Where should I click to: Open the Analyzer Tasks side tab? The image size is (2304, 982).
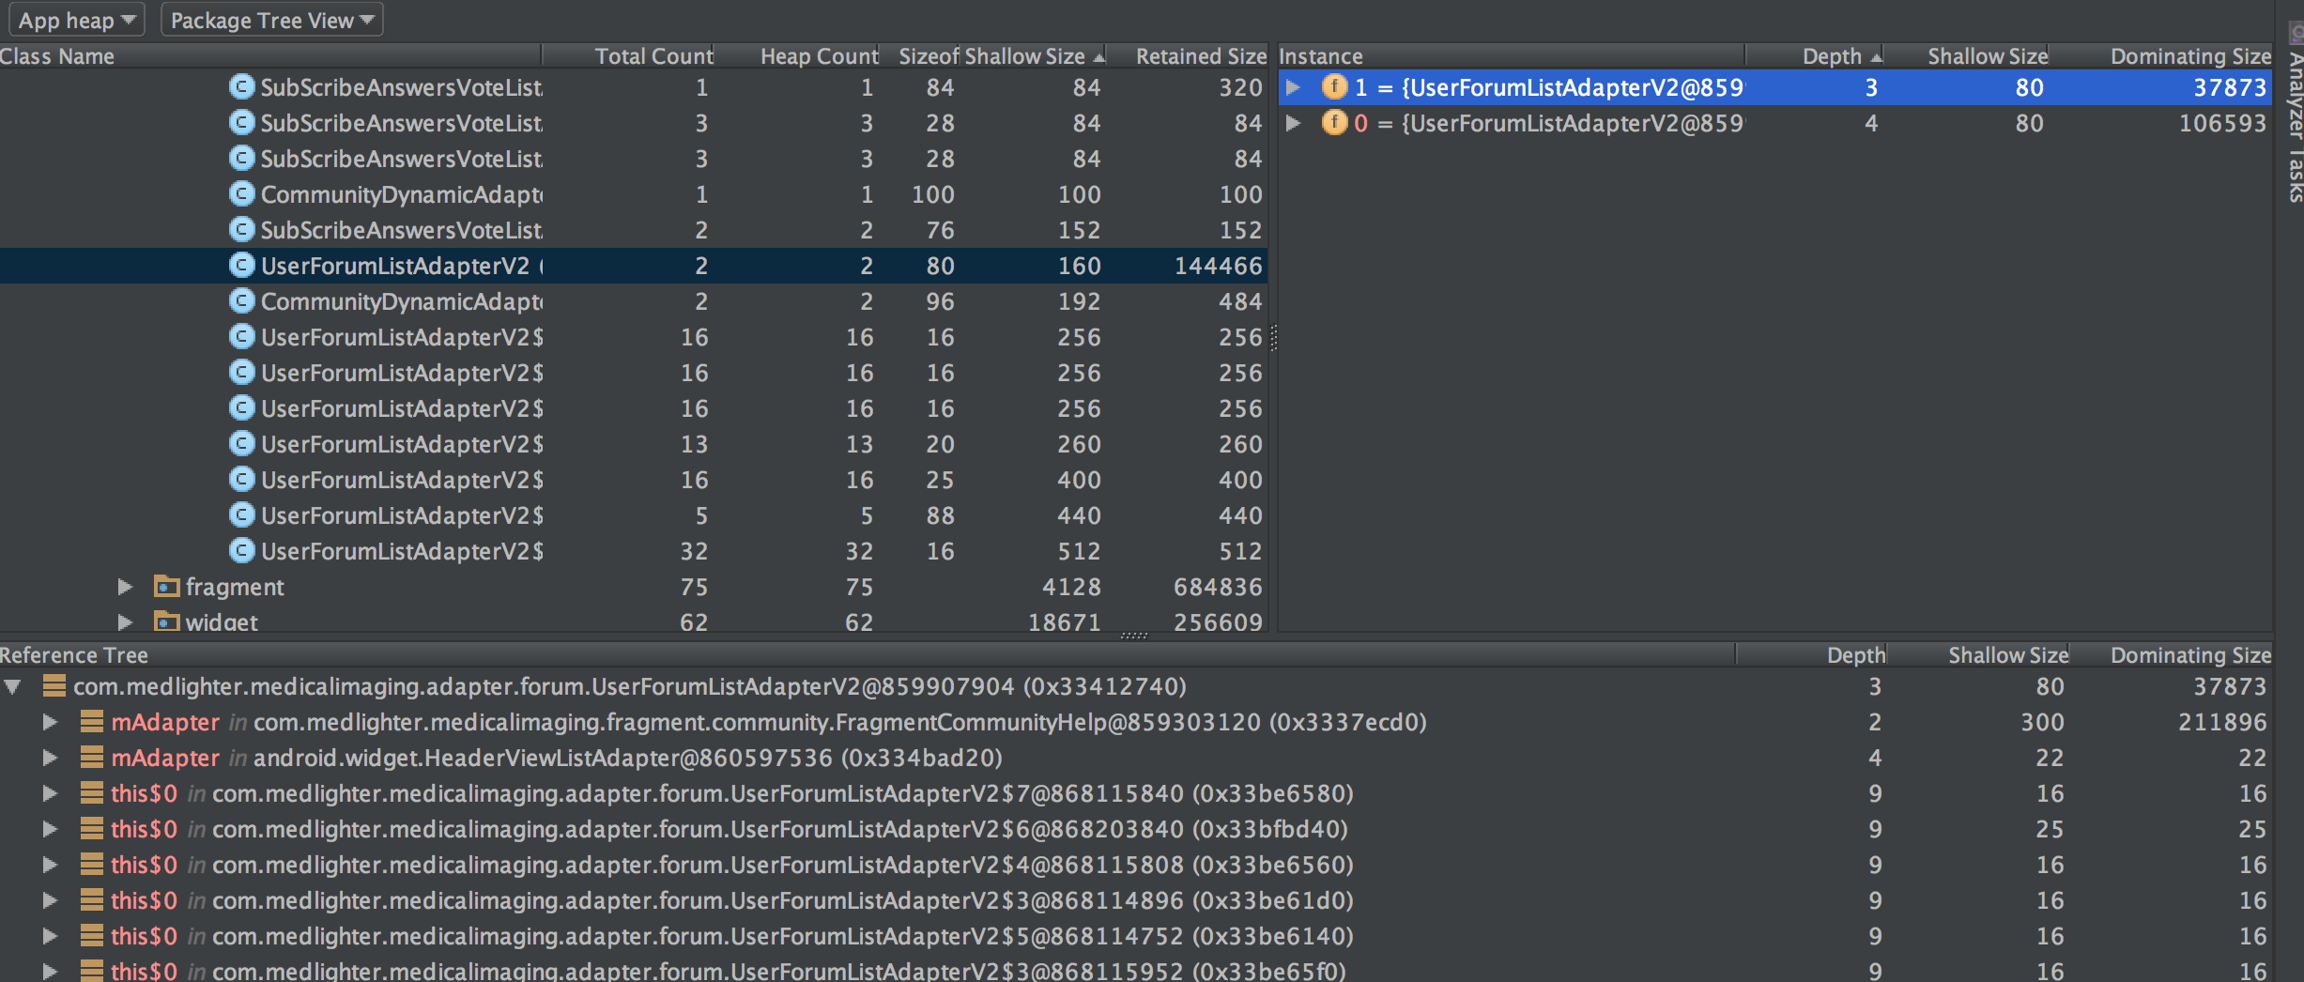[2294, 120]
